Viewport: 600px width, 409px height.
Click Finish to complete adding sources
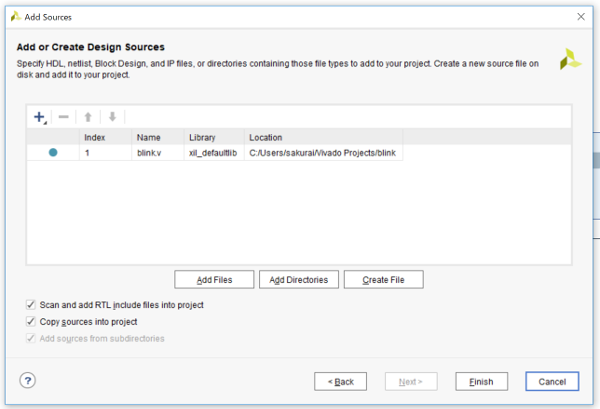coord(482,381)
